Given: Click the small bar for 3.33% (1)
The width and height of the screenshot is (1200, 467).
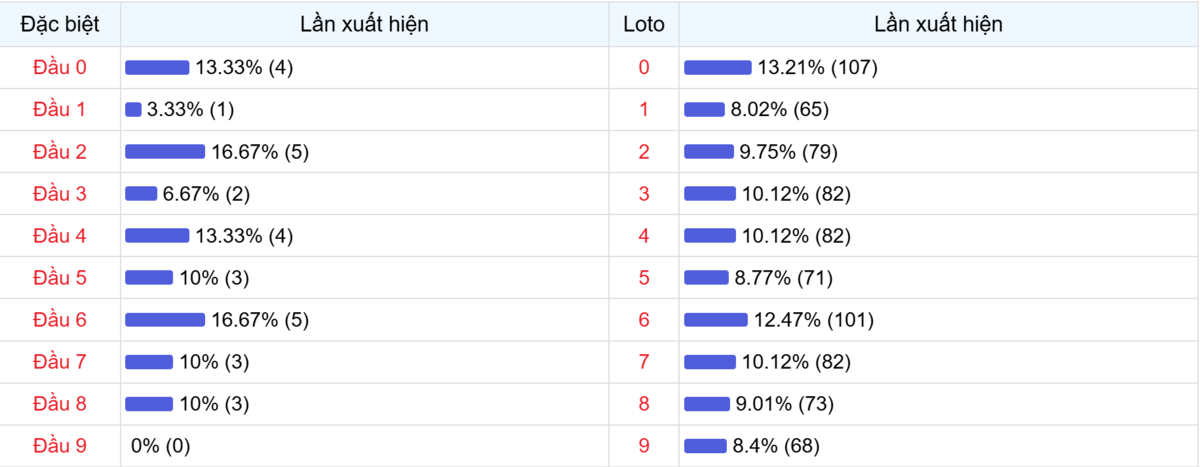Looking at the screenshot, I should point(133,110).
